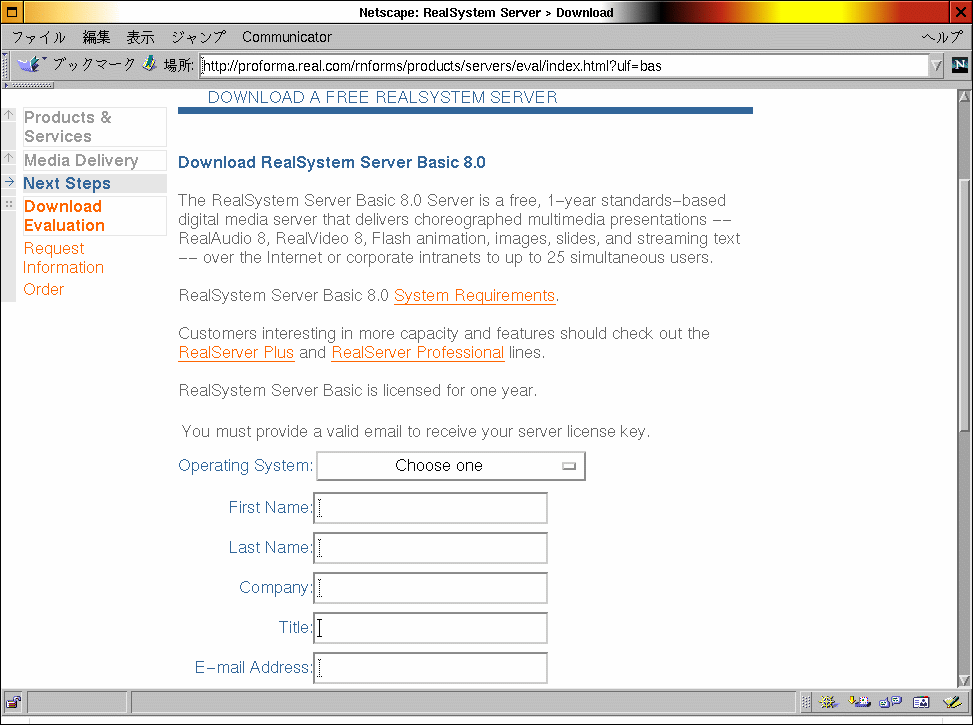Screen dimensions: 973x725
Task: Open the URL history dropdown arrow
Action: pos(936,65)
